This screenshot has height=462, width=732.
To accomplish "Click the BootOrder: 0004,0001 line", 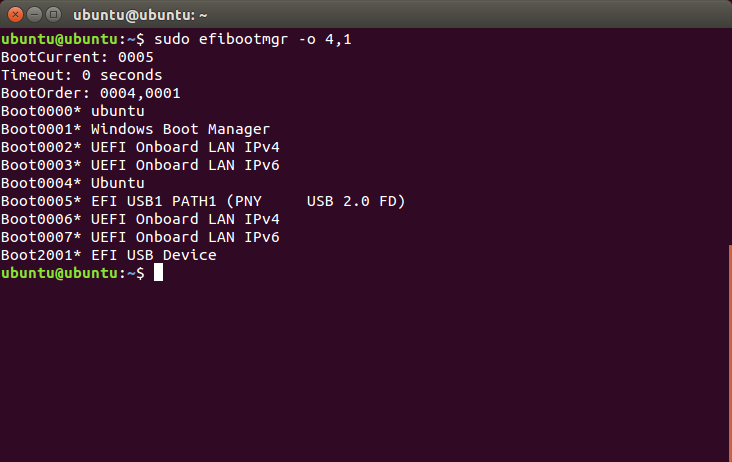I will point(91,93).
